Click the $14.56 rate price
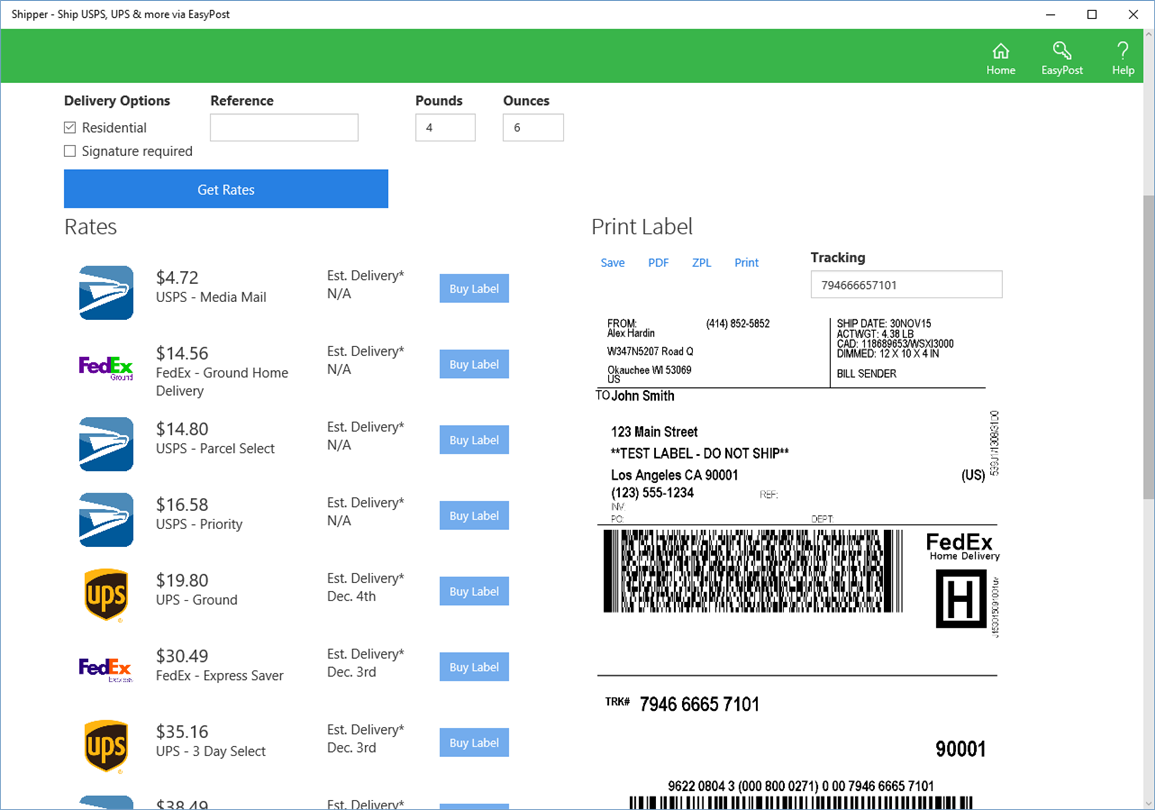The image size is (1155, 810). coord(182,353)
